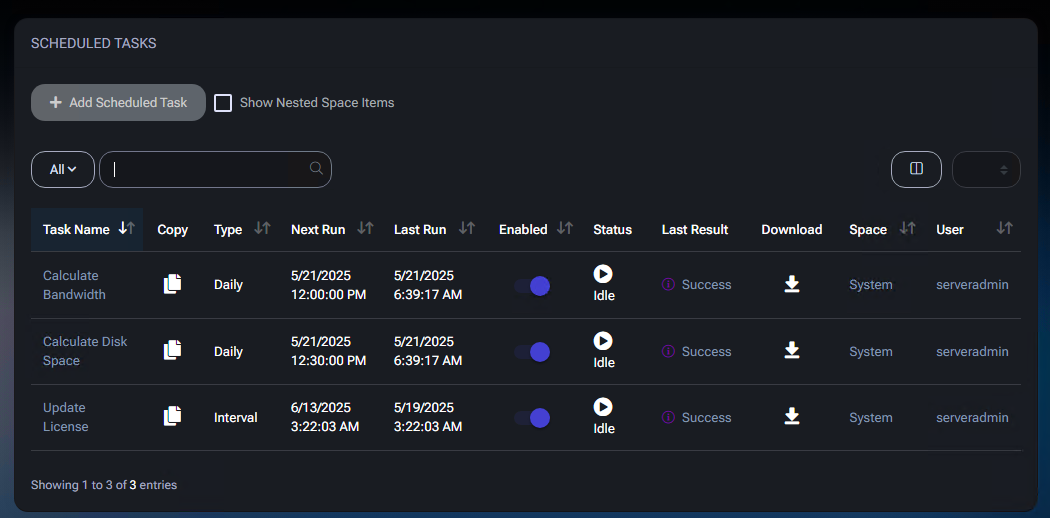
Task: Click the Copy column header
Action: tap(172, 230)
